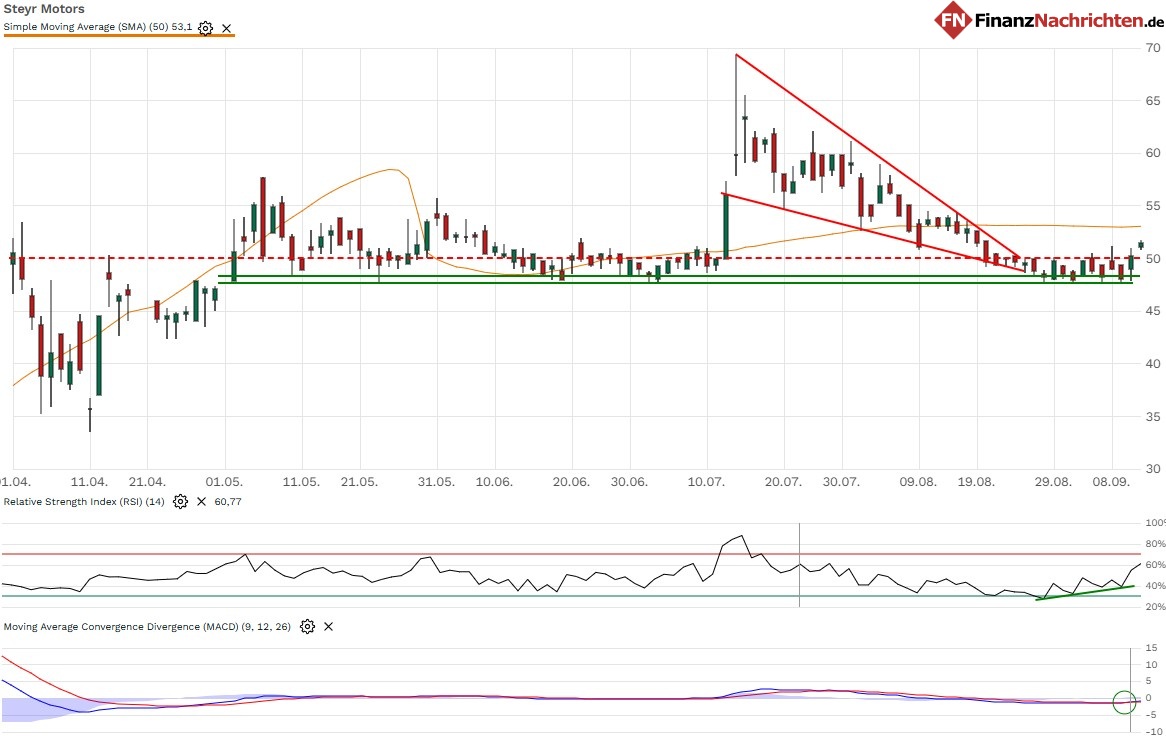Click the MACD axis label 15
This screenshot has height=737, width=1166.
(1151, 648)
